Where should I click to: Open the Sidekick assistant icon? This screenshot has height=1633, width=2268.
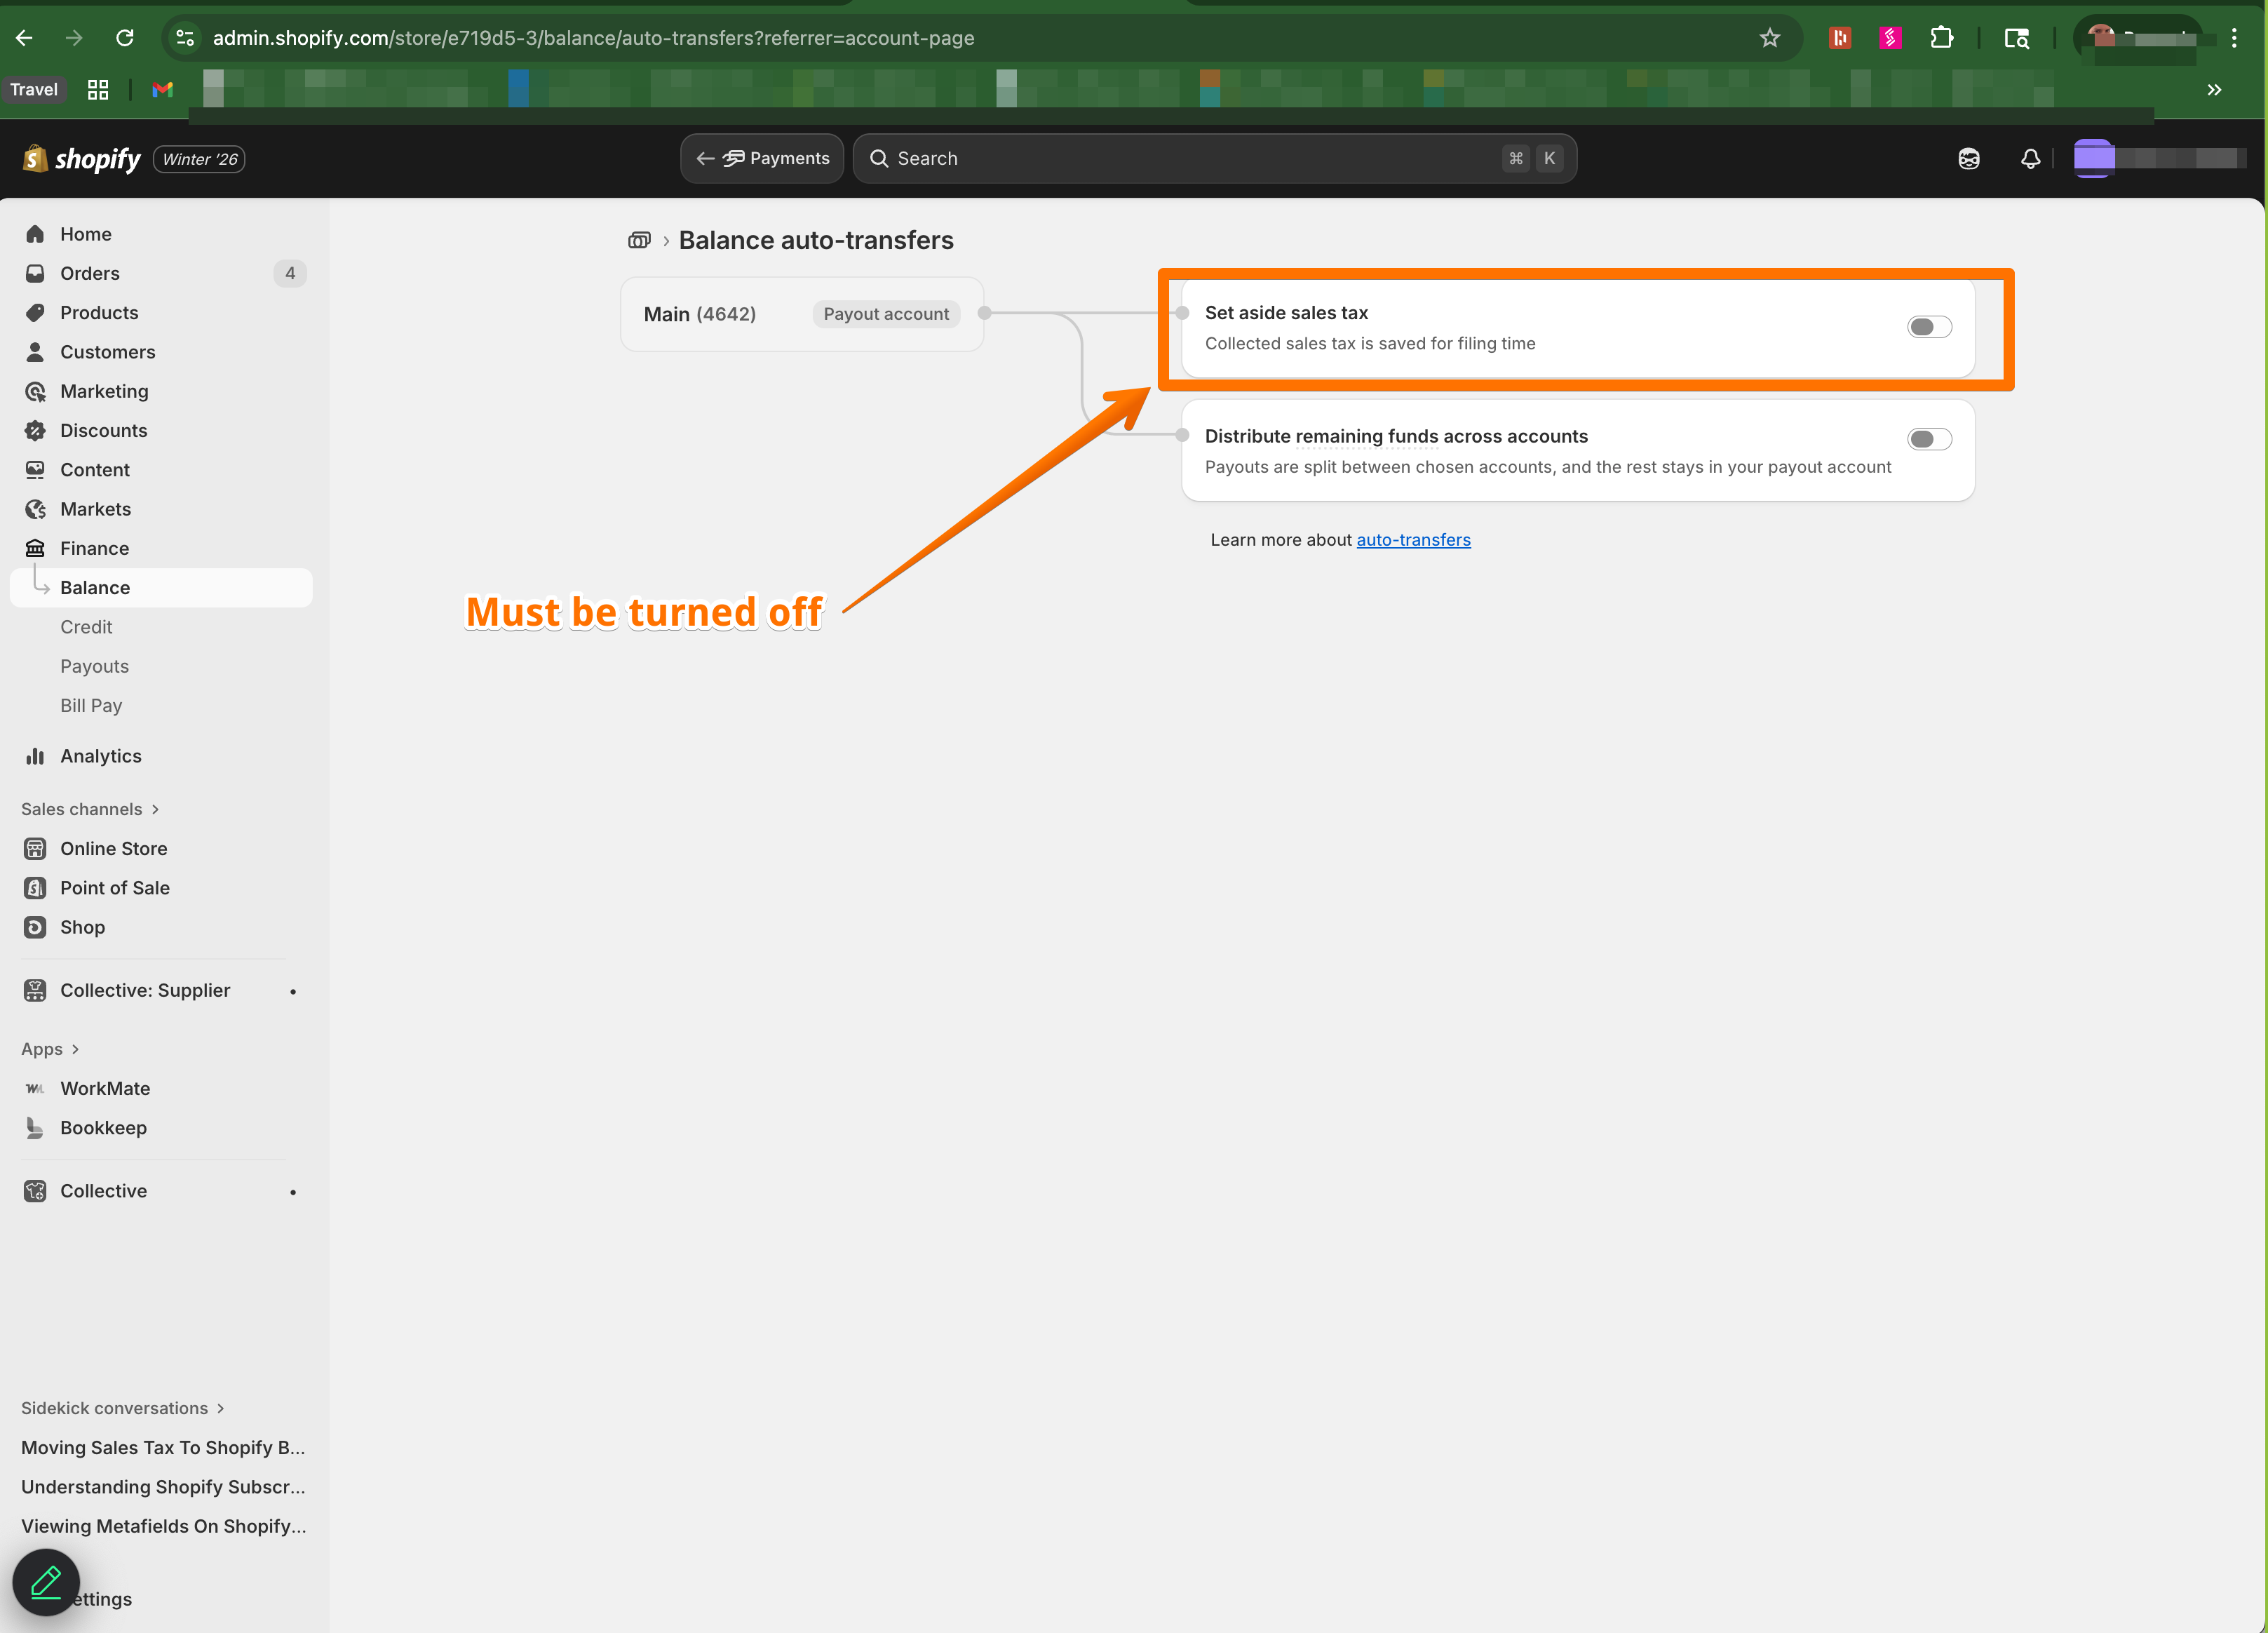[x=1968, y=158]
